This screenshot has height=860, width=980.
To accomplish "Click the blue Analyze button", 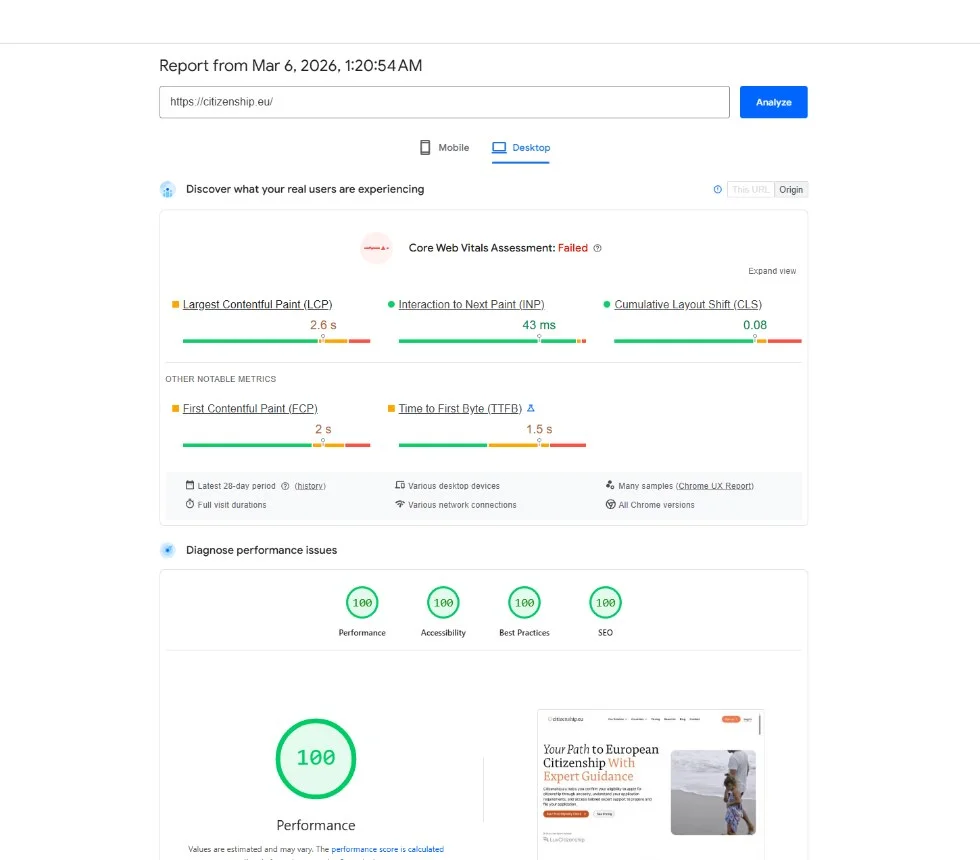I will [773, 101].
